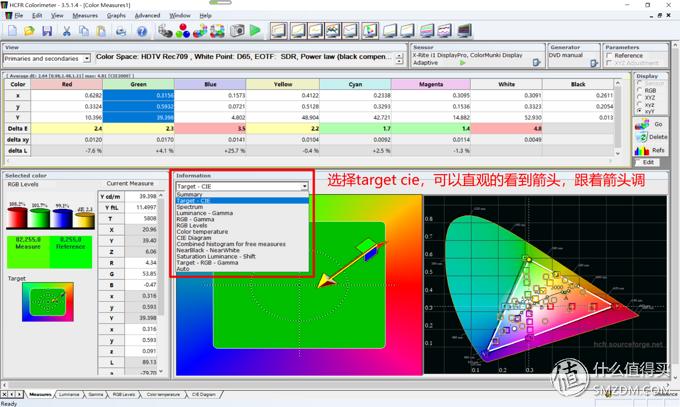
Task: Click the blue Help question mark icon
Action: [x=141, y=31]
